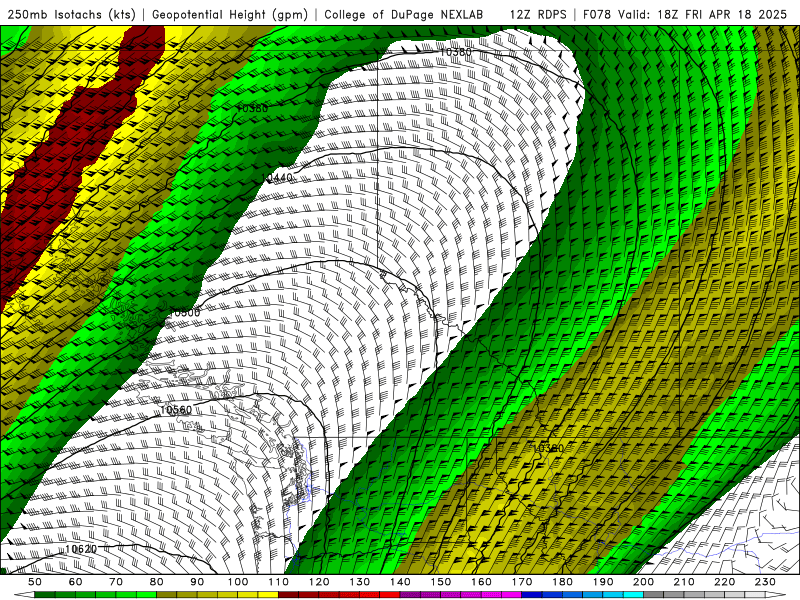Click the 230 value on the color scale
The width and height of the screenshot is (800, 600).
765,582
